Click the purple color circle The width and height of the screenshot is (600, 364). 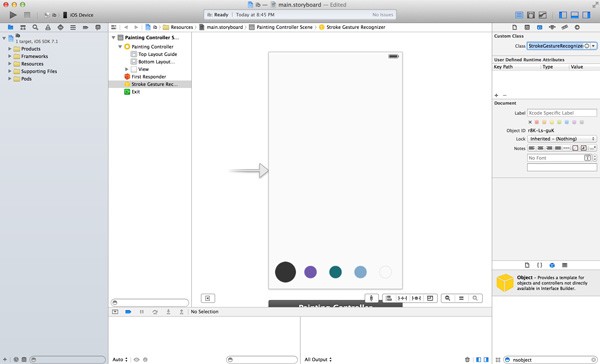310,272
